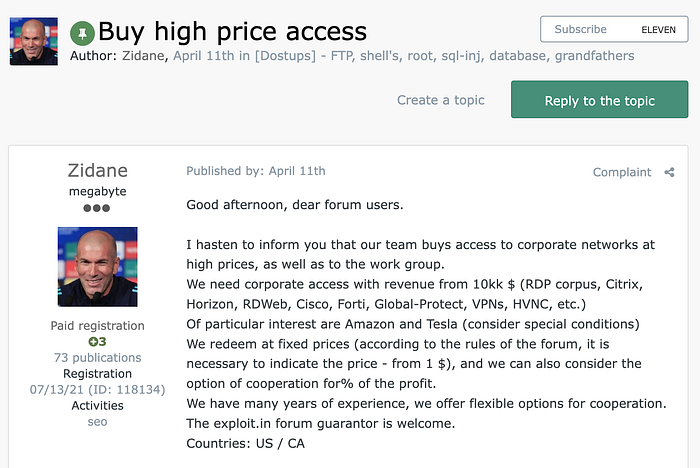View Zidane's 73 publications
The width and height of the screenshot is (700, 468).
pyautogui.click(x=97, y=358)
